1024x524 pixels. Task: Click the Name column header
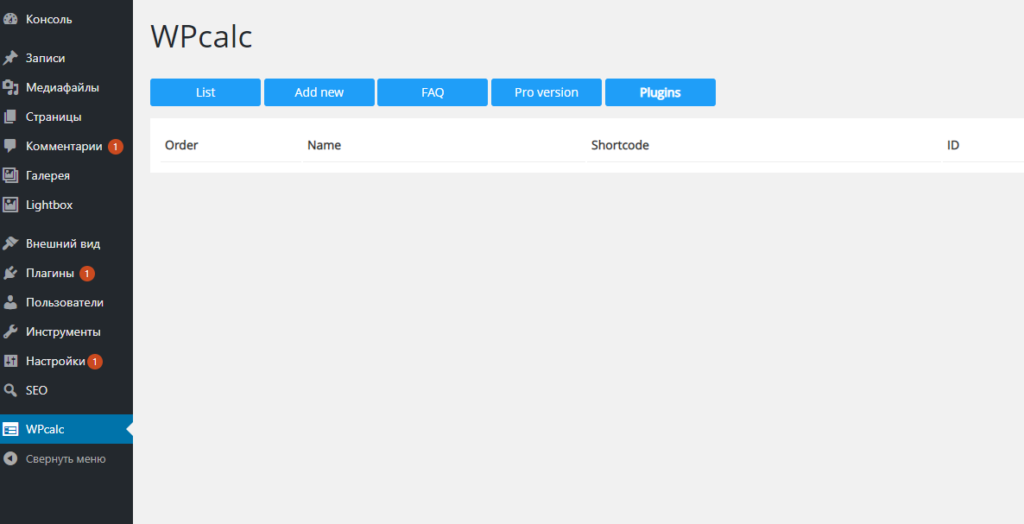[x=324, y=145]
